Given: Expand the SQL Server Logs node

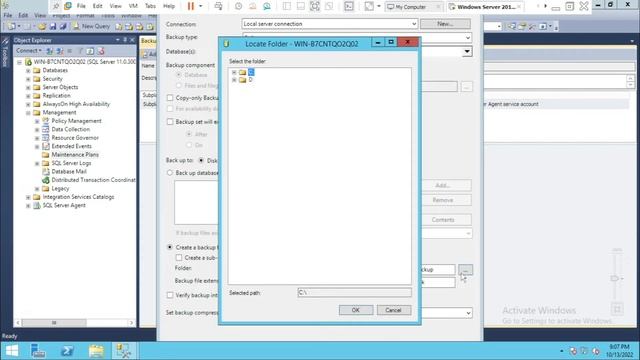Looking at the screenshot, I should pos(37,163).
